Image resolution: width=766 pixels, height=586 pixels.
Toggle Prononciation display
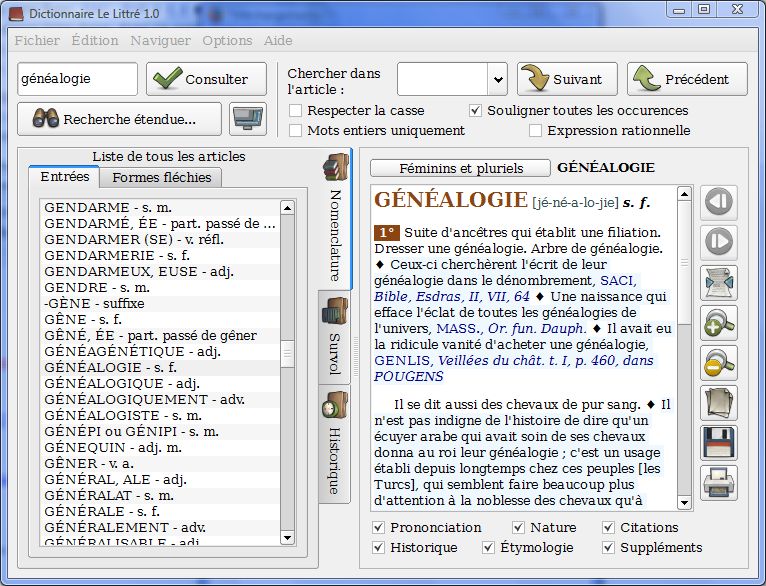(x=379, y=527)
